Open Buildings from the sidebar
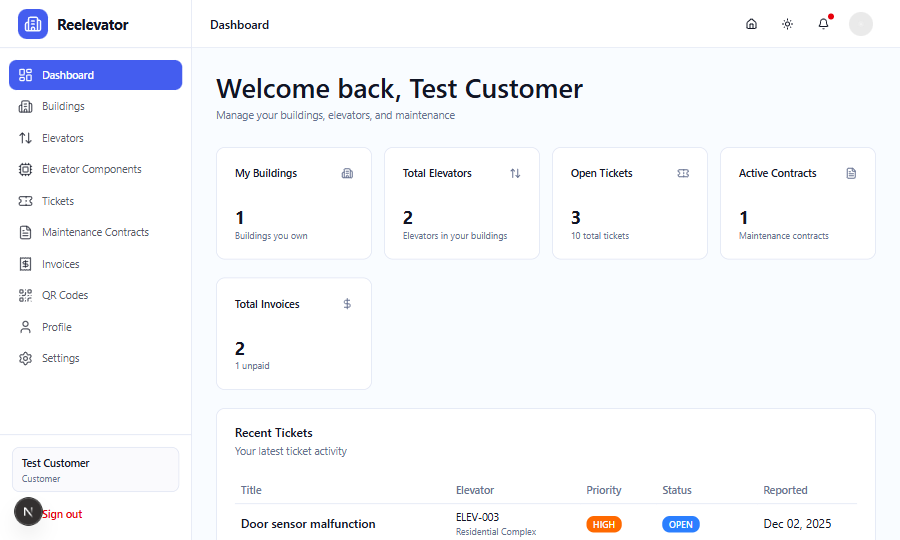This screenshot has width=900, height=540. point(63,106)
